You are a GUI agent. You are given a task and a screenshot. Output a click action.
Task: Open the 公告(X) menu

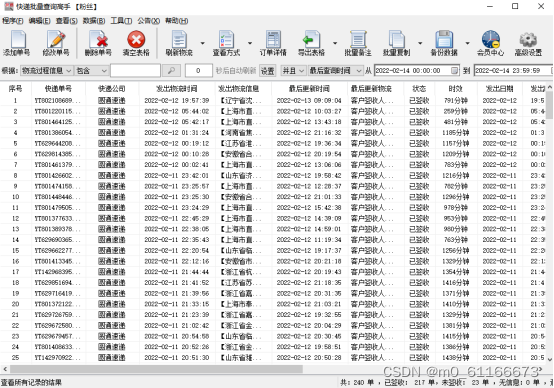coord(148,21)
